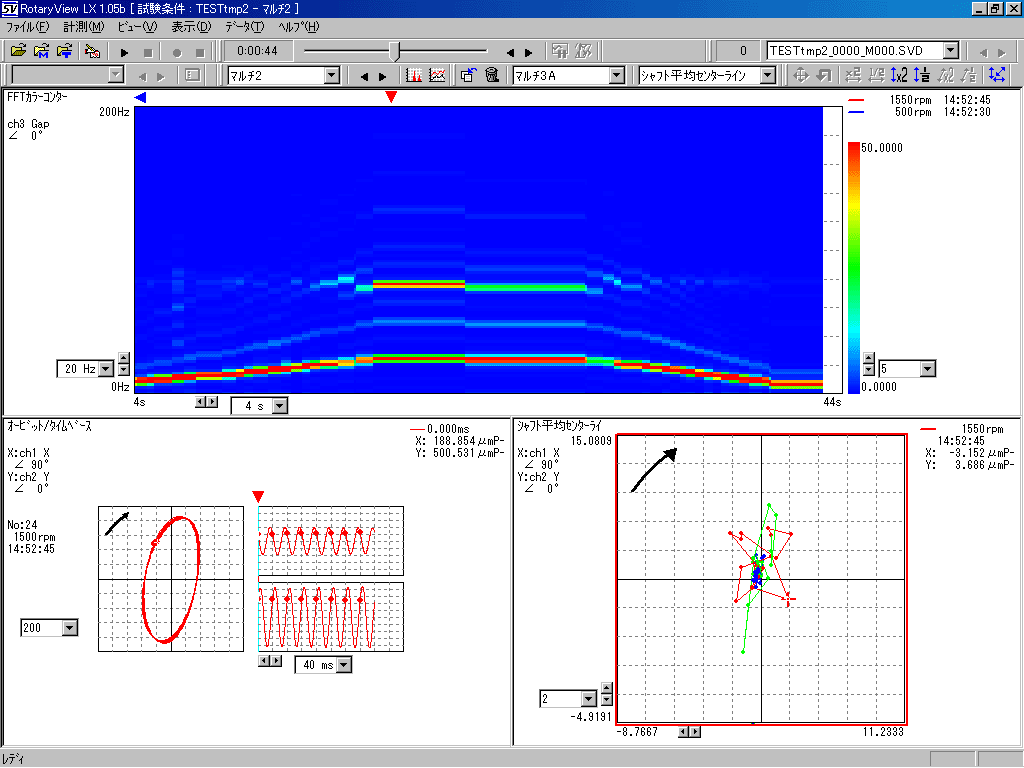The width and height of the screenshot is (1024, 768).
Task: Click the counter field showing 0
Action: tap(738, 51)
